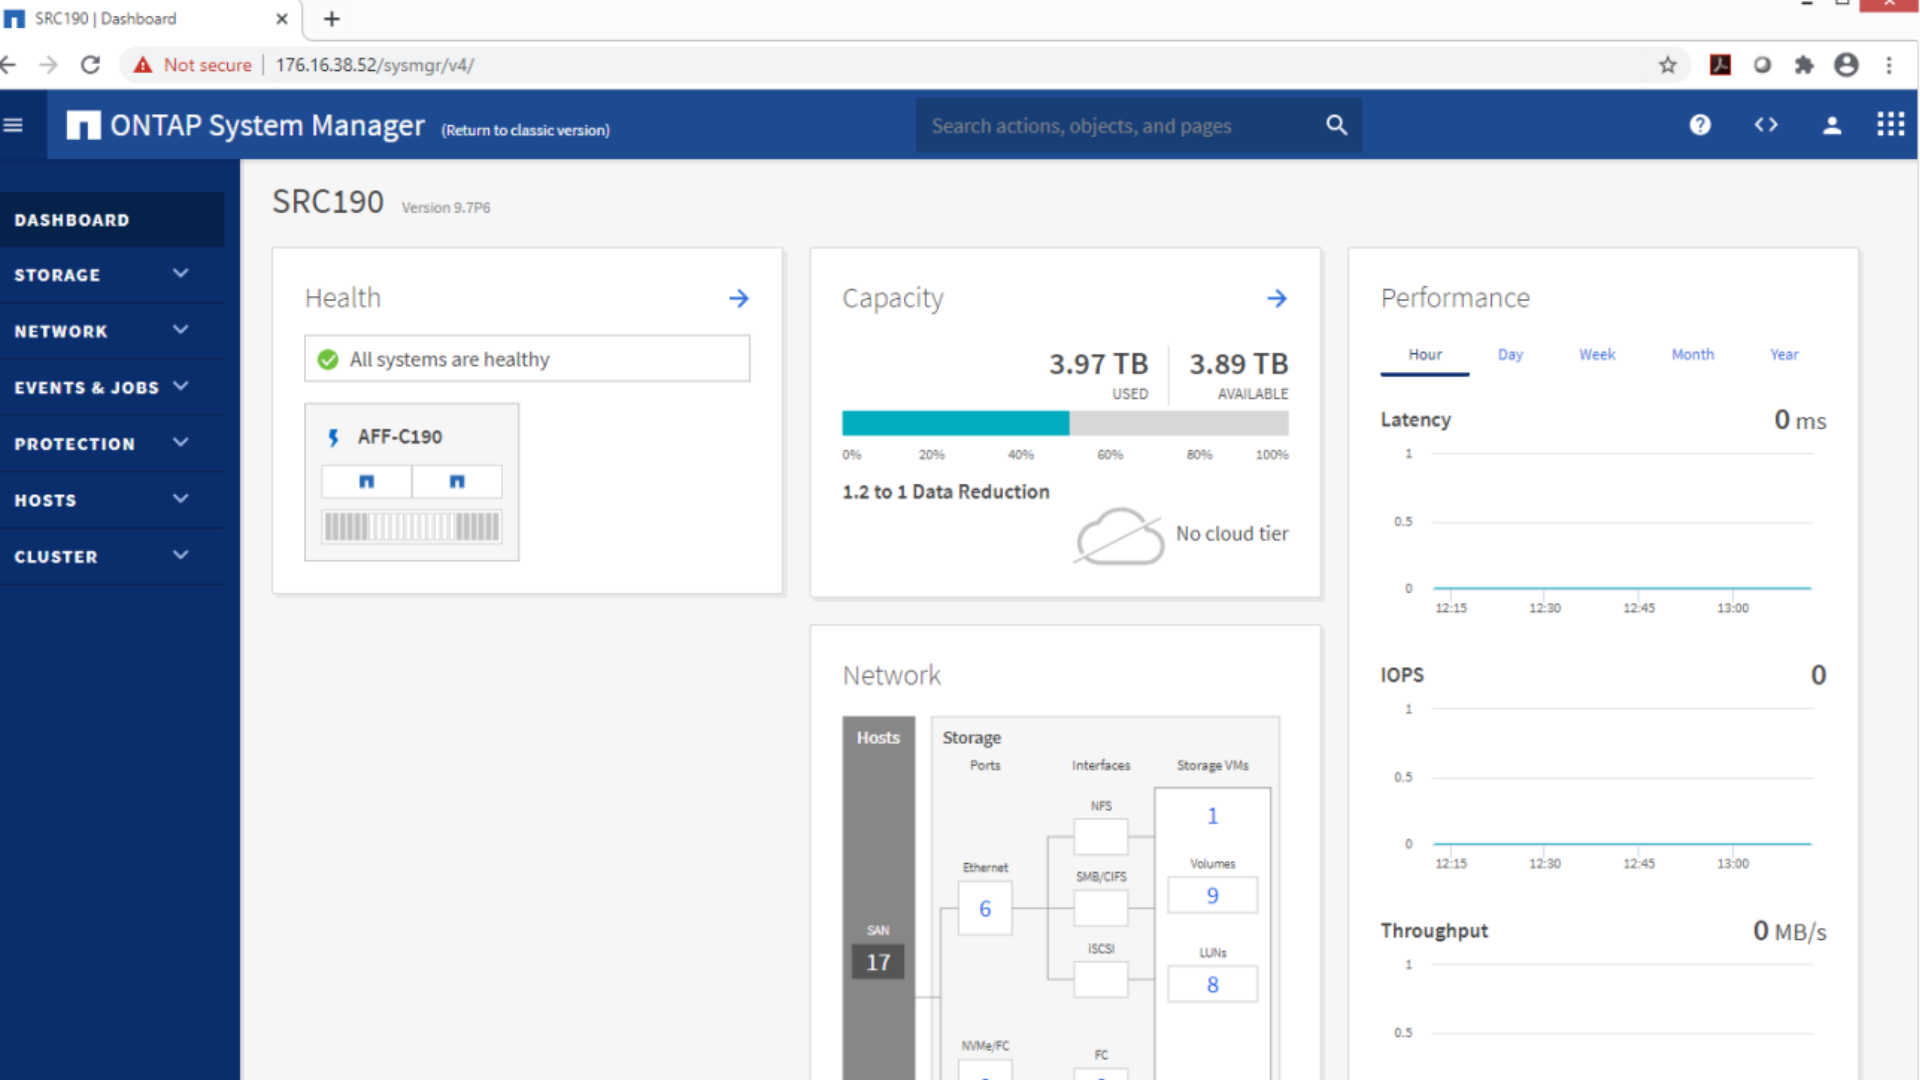Click the search magnifier icon
The width and height of the screenshot is (1920, 1080).
pyautogui.click(x=1336, y=125)
